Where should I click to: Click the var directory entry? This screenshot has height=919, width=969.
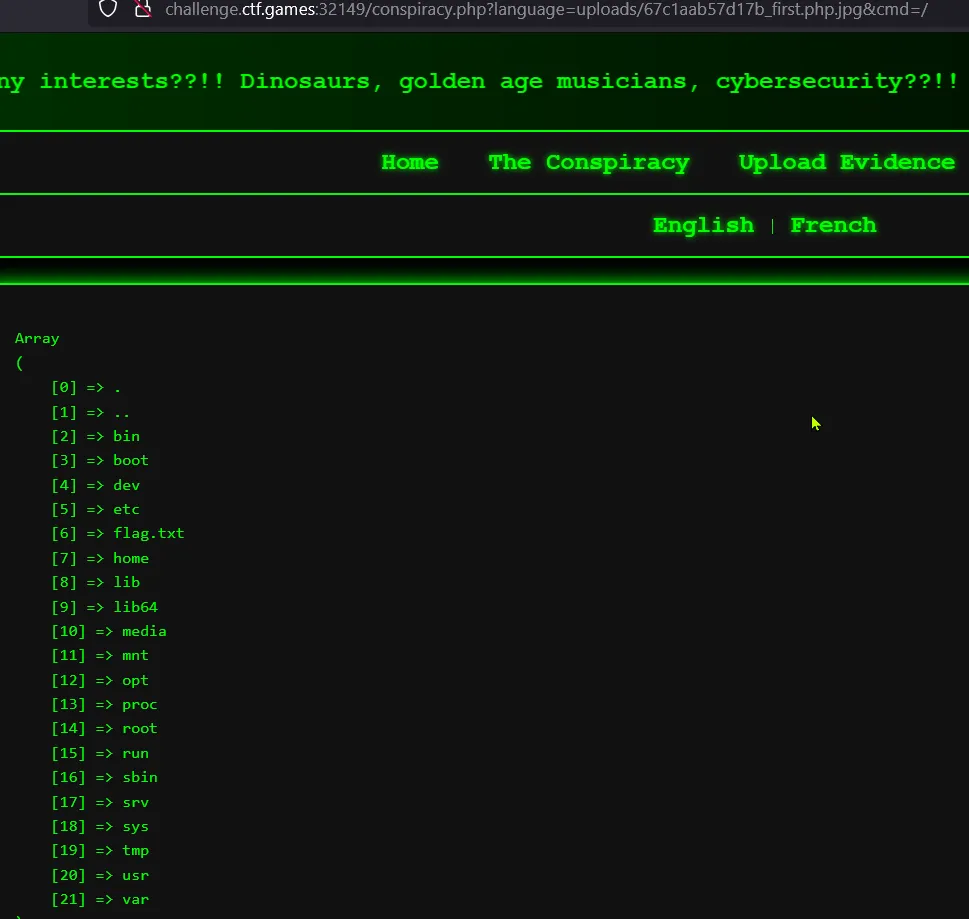[x=135, y=899]
